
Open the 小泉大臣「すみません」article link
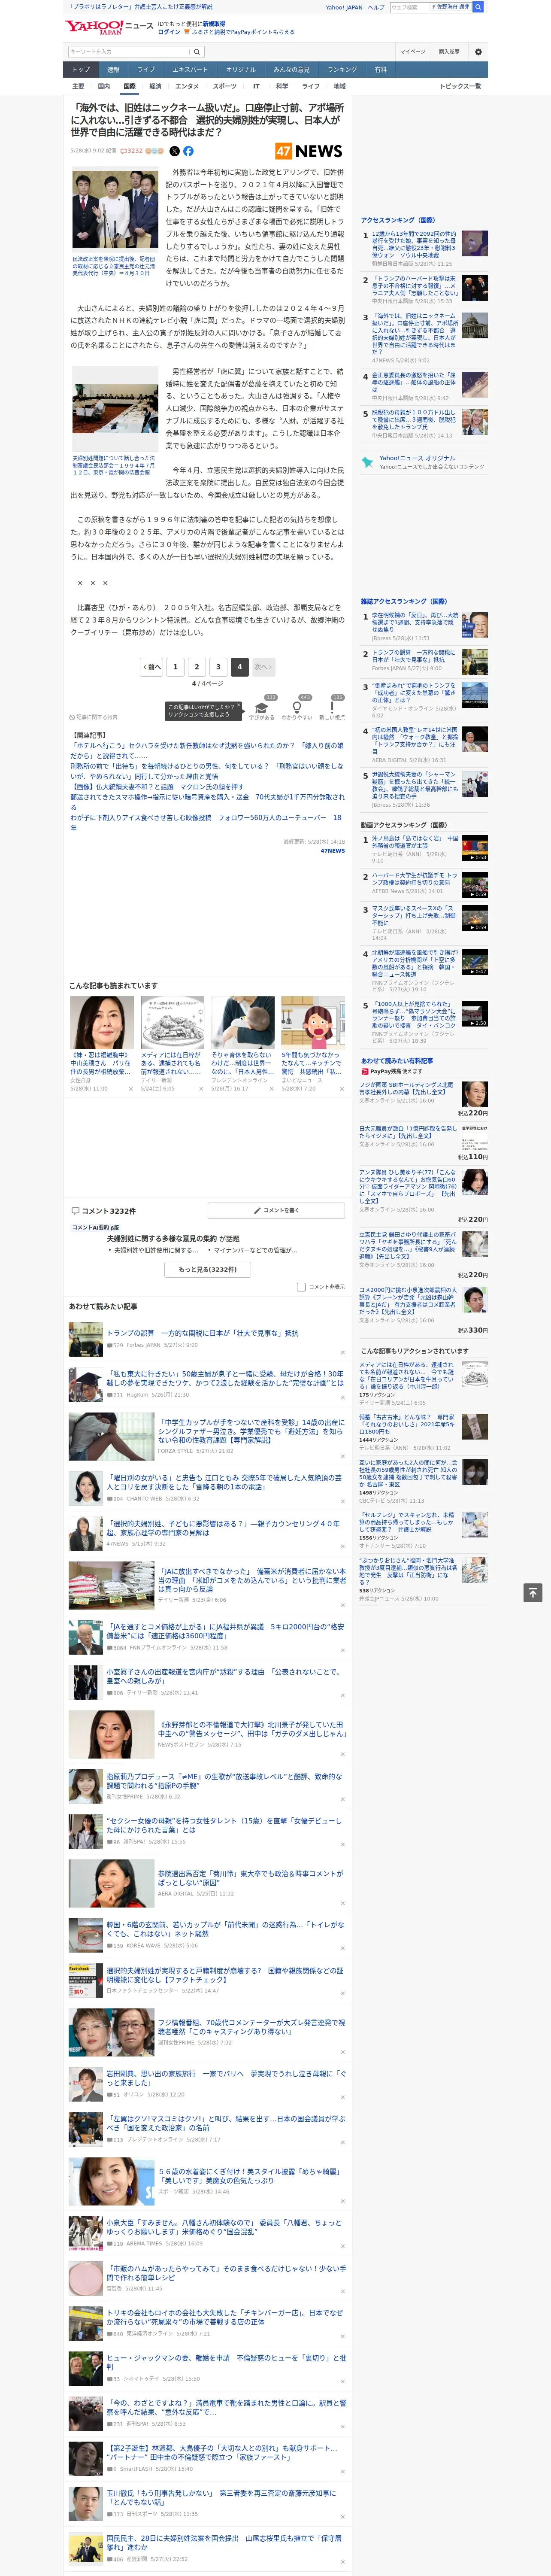click(225, 2228)
